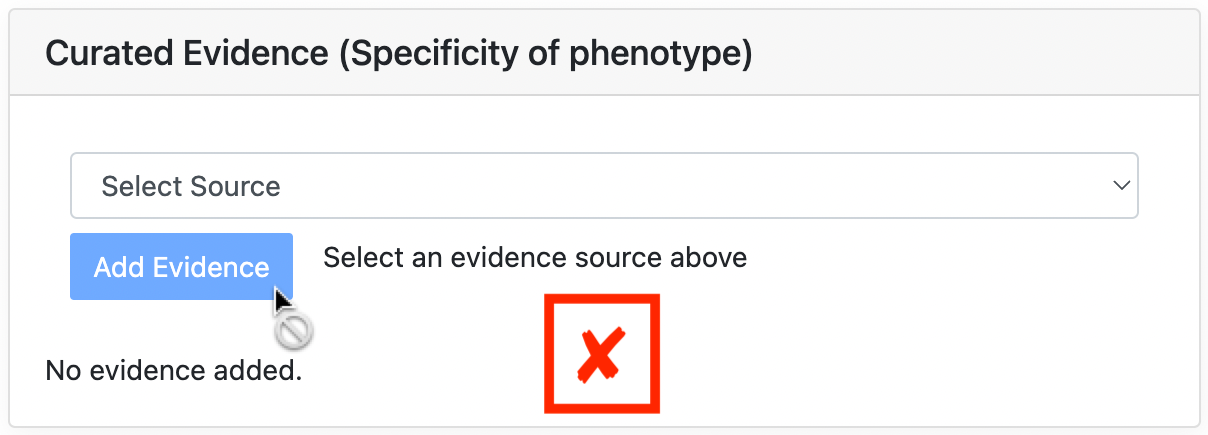Select the 'Select an evidence source above' hint

point(535,258)
